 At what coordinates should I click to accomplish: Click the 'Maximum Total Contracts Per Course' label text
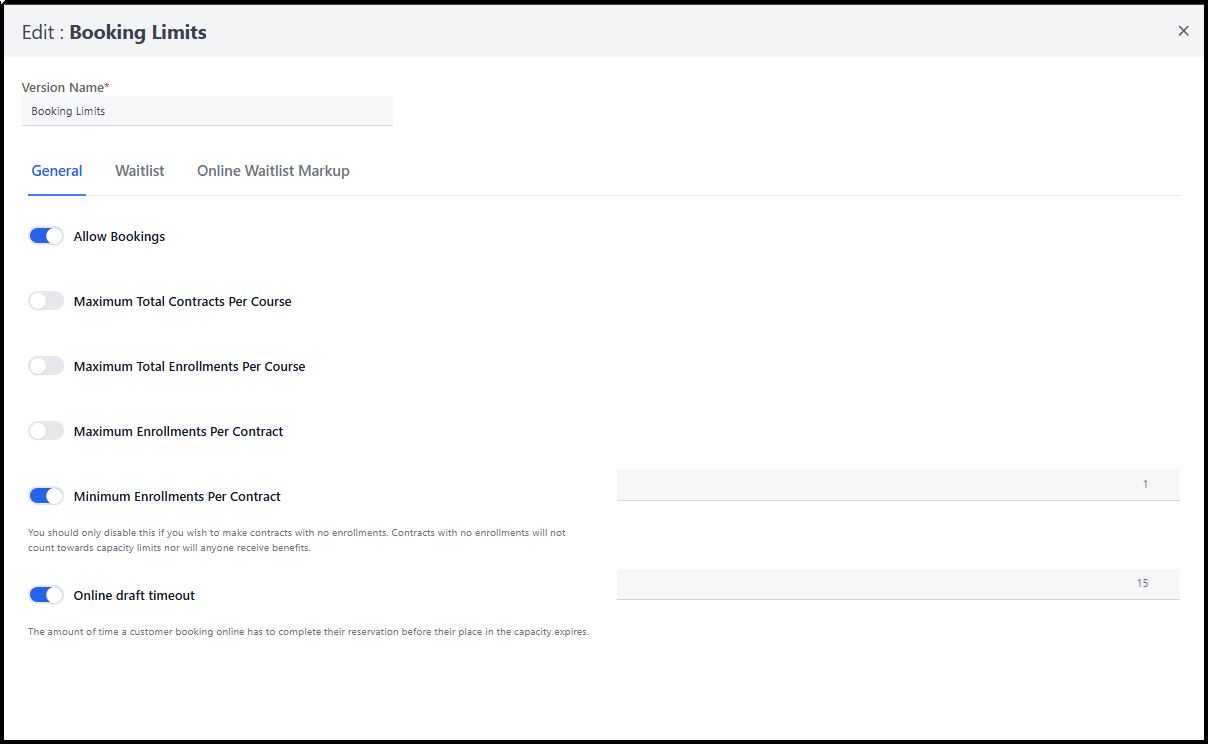182,301
